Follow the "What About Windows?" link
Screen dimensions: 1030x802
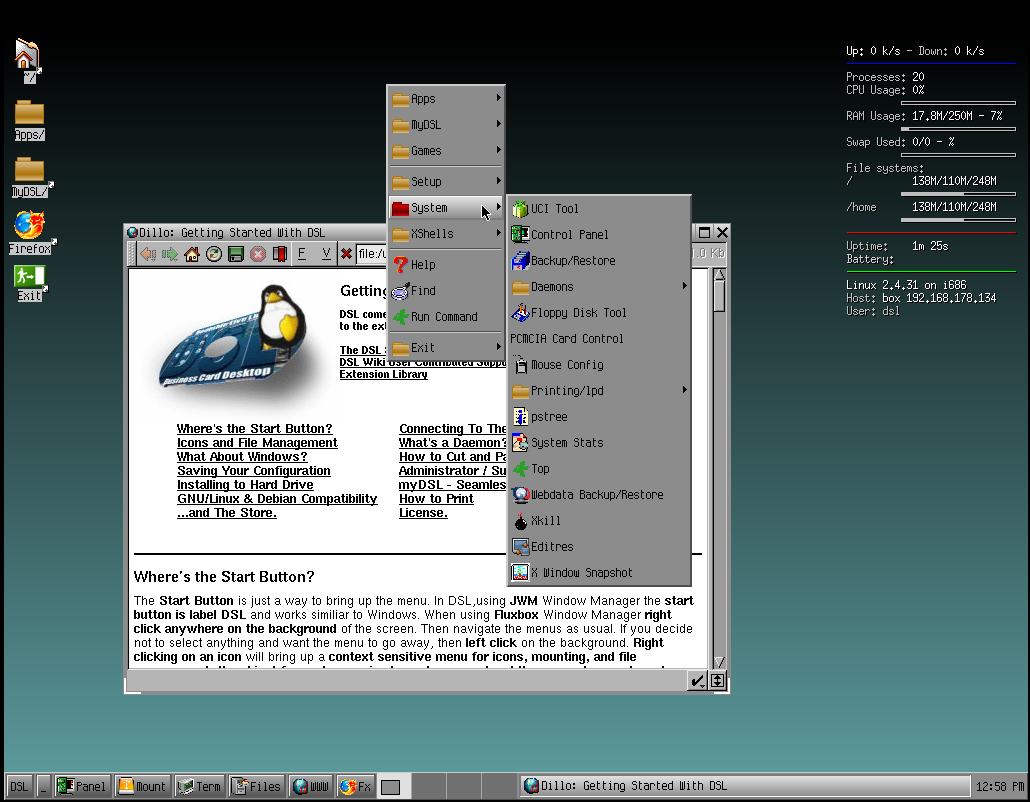pyautogui.click(x=242, y=457)
